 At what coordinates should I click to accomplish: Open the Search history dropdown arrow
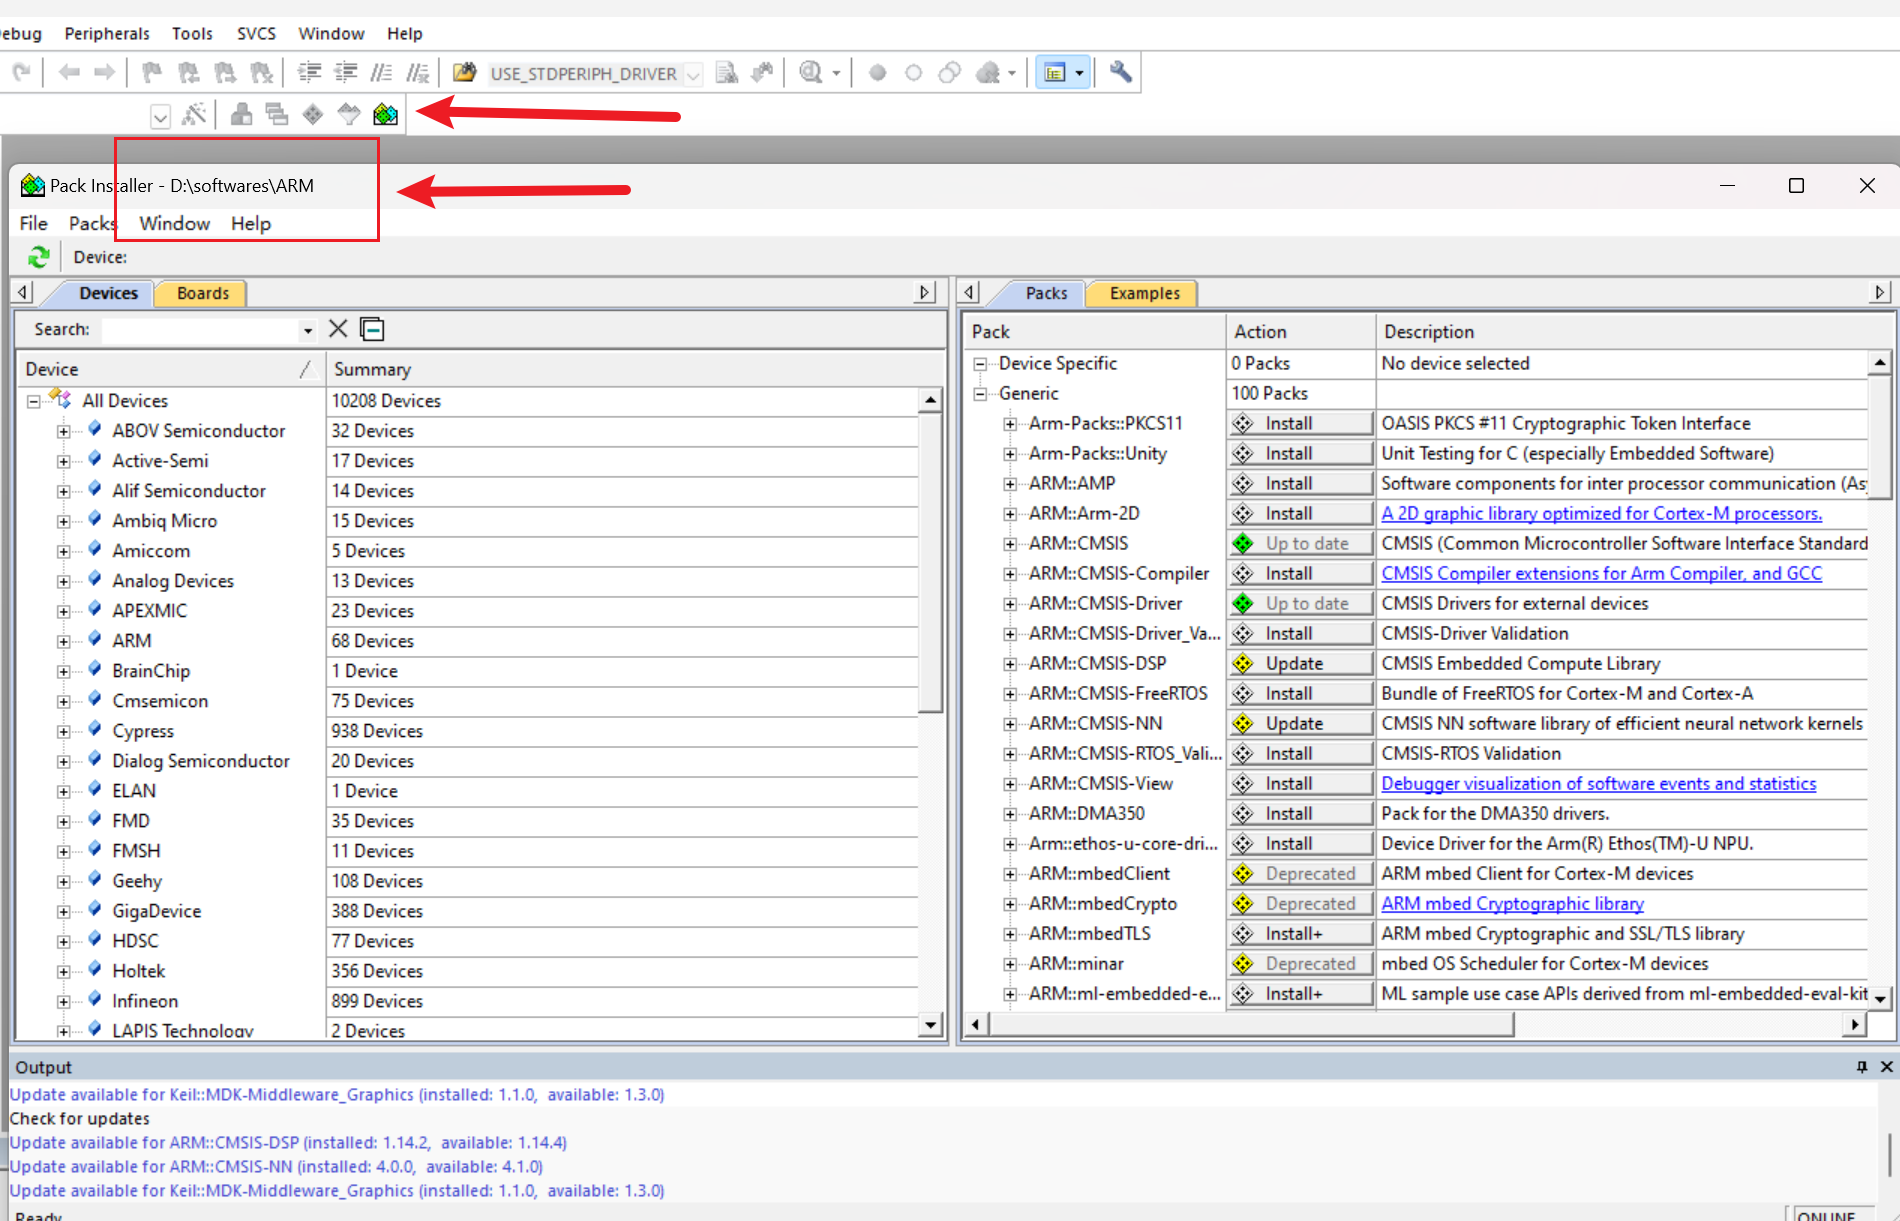click(307, 330)
